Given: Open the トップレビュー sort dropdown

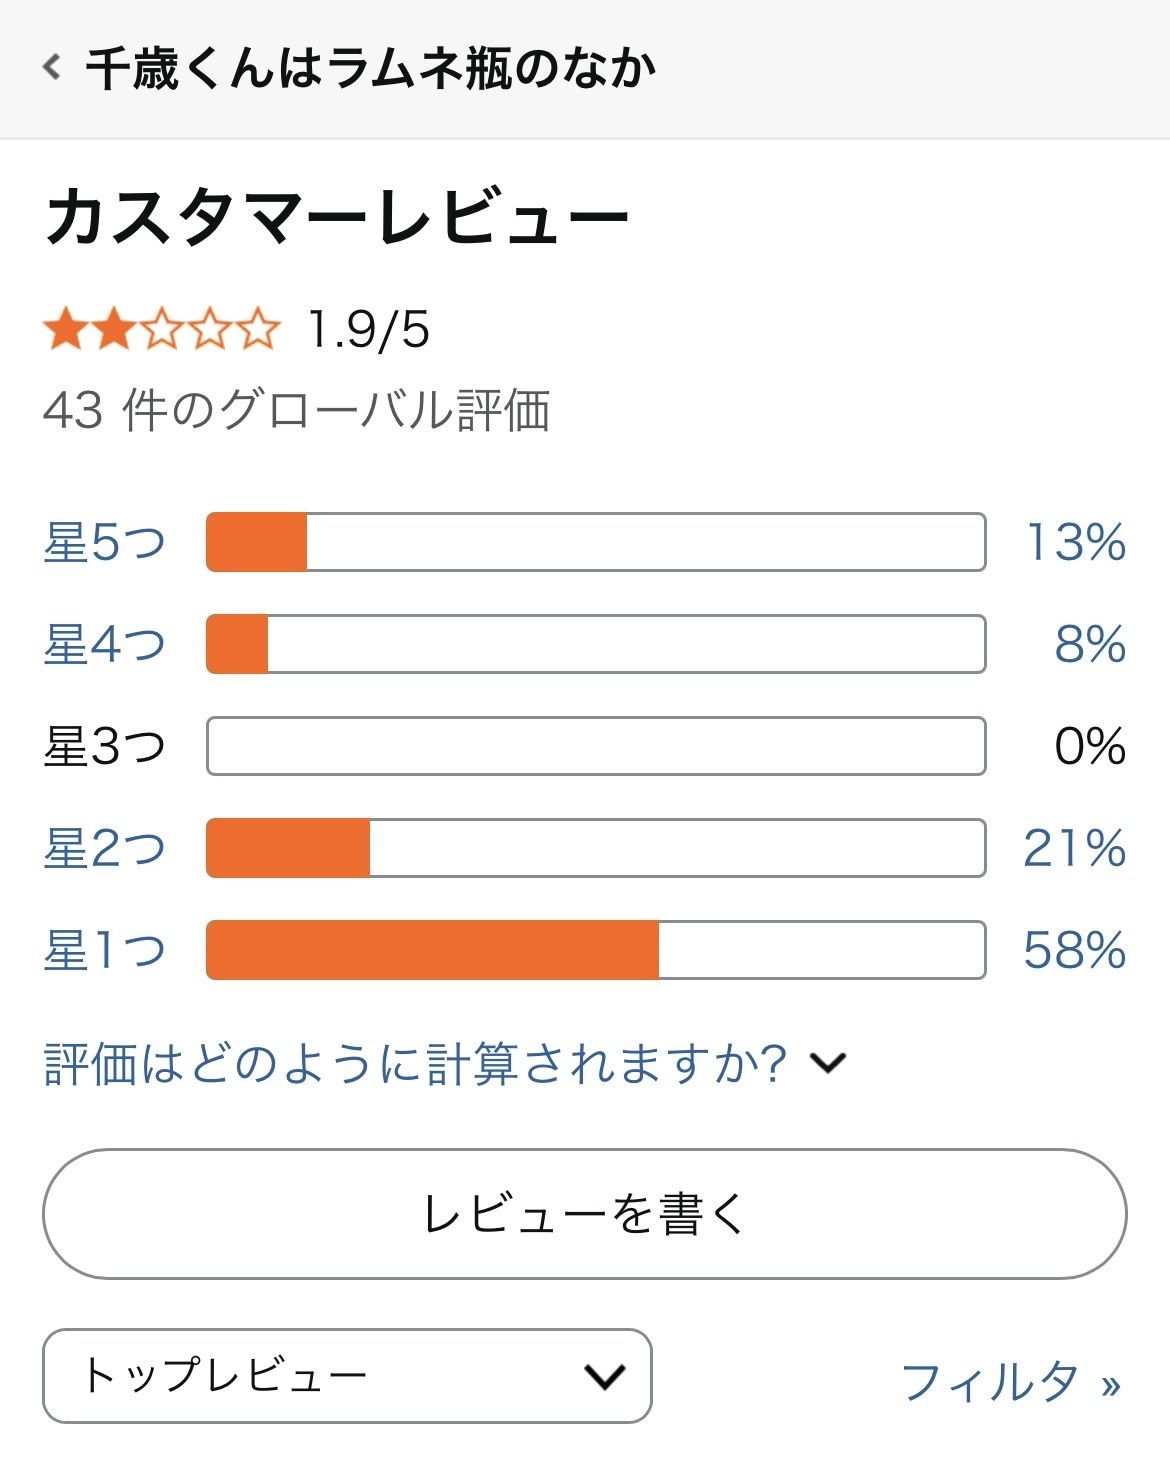Looking at the screenshot, I should pos(347,1376).
